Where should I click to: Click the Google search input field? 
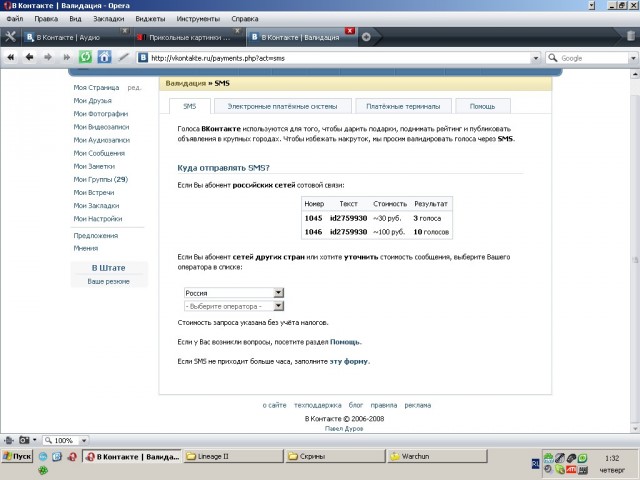[x=594, y=58]
